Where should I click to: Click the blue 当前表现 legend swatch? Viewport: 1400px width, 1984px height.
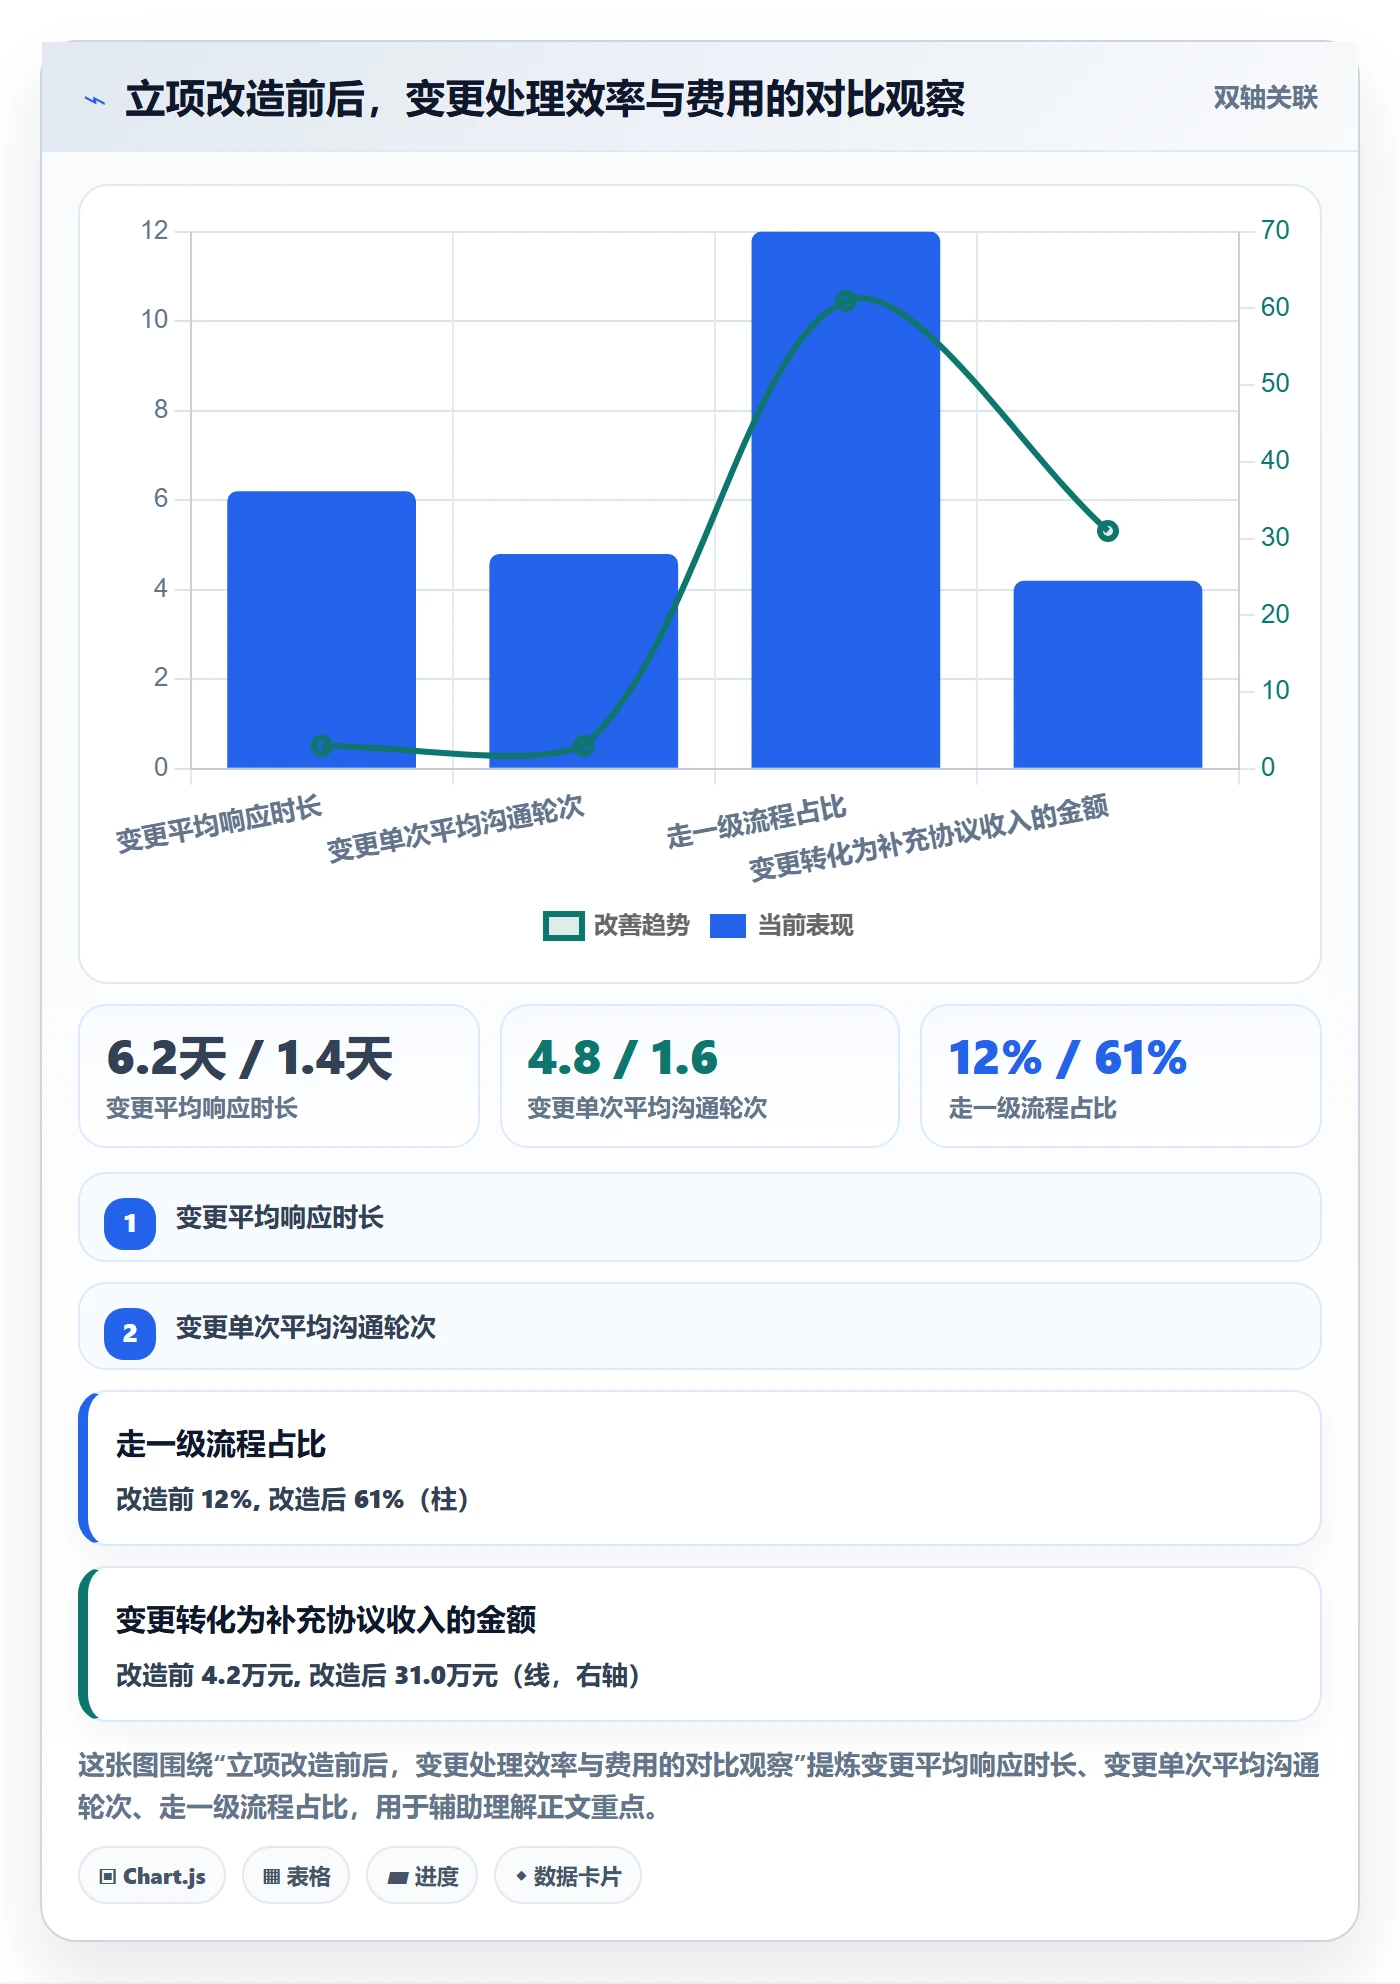pyautogui.click(x=728, y=926)
